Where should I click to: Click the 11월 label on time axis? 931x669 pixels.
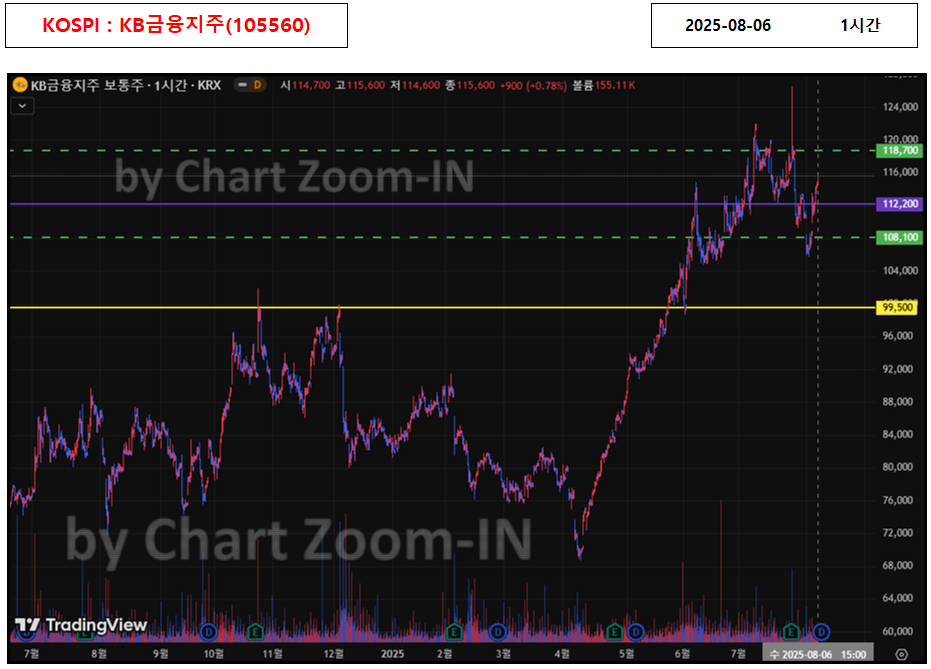[273, 654]
